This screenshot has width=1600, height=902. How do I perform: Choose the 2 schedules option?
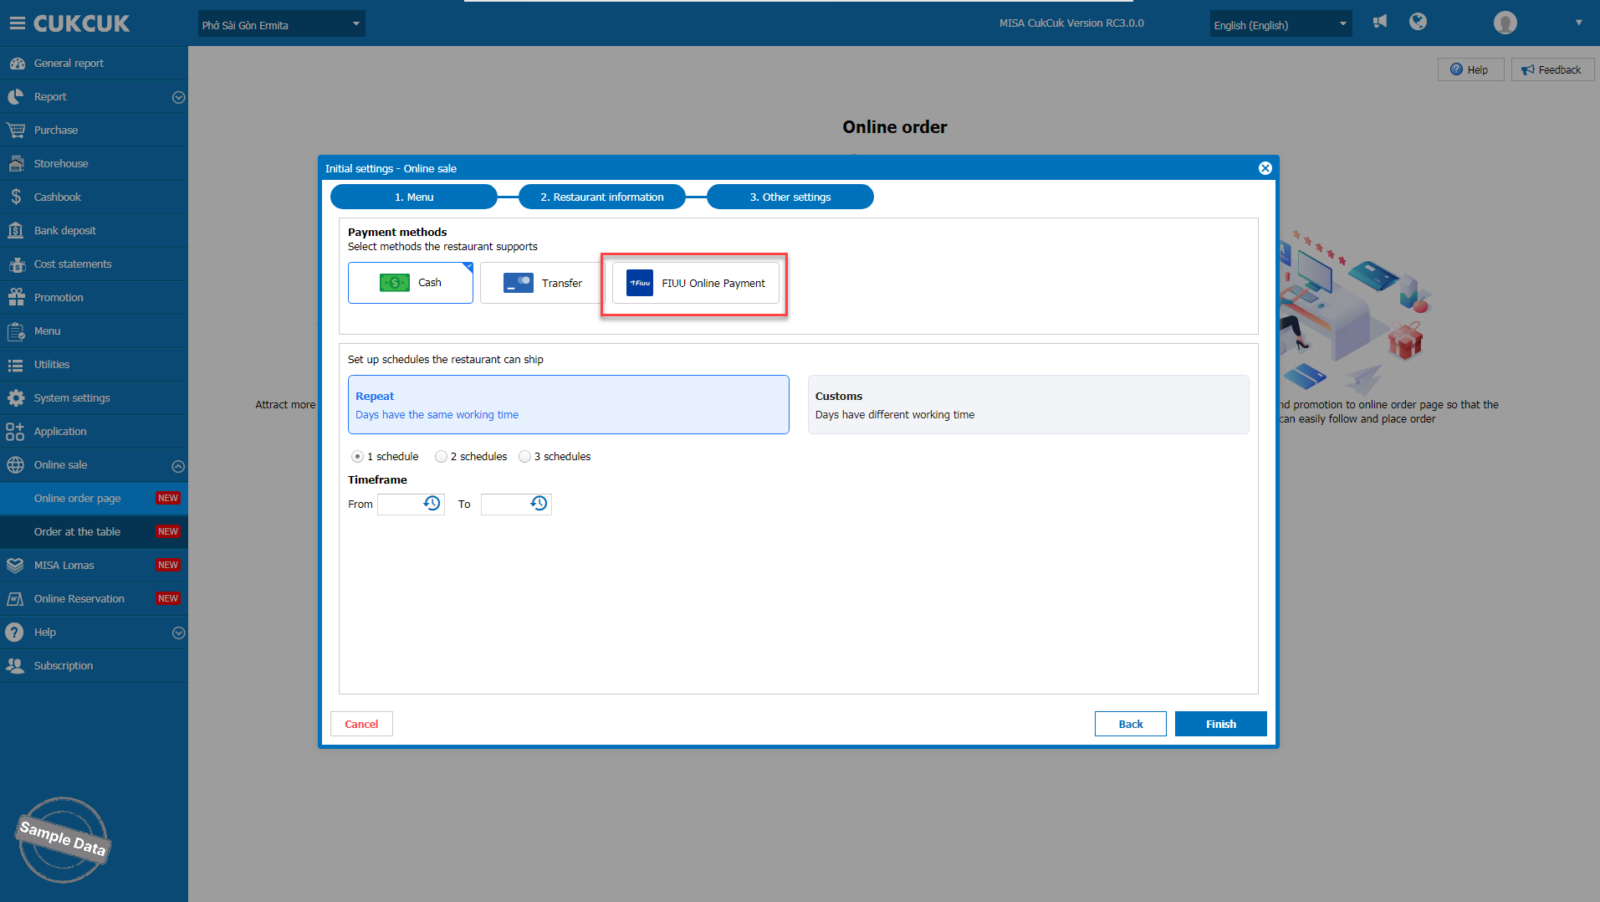[x=441, y=457]
